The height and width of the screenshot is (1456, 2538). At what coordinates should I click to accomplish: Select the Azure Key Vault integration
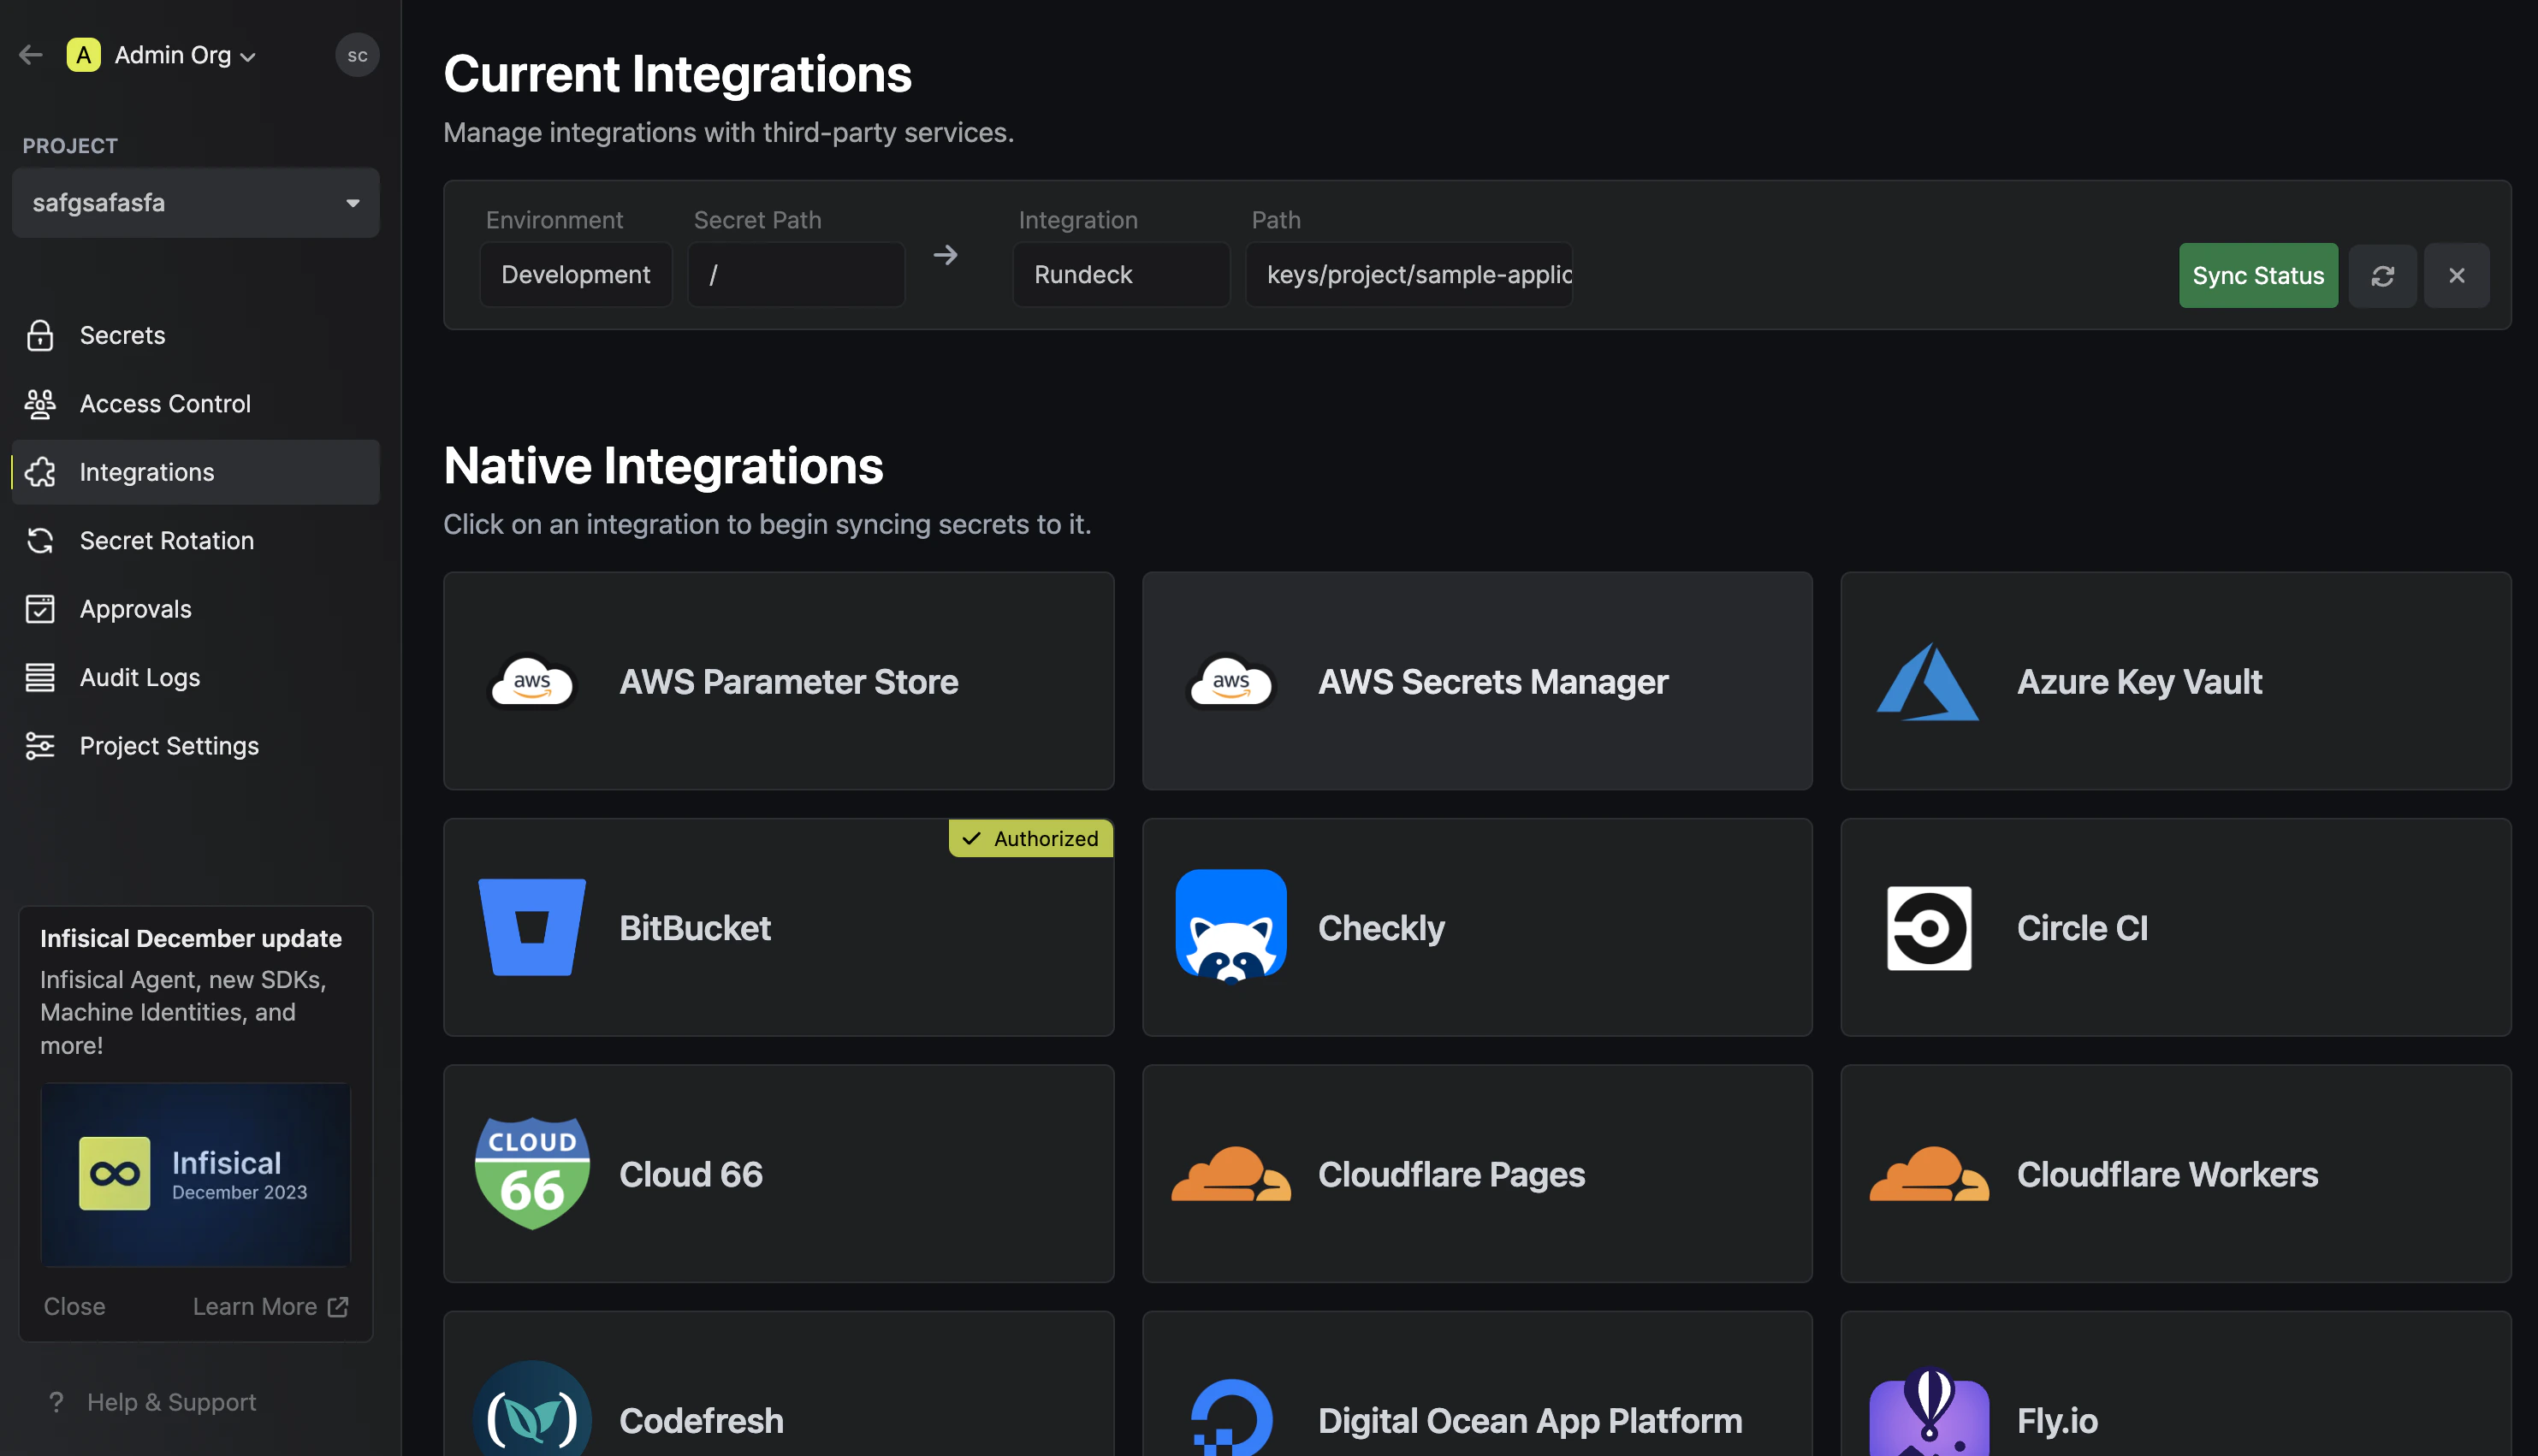tap(2176, 681)
